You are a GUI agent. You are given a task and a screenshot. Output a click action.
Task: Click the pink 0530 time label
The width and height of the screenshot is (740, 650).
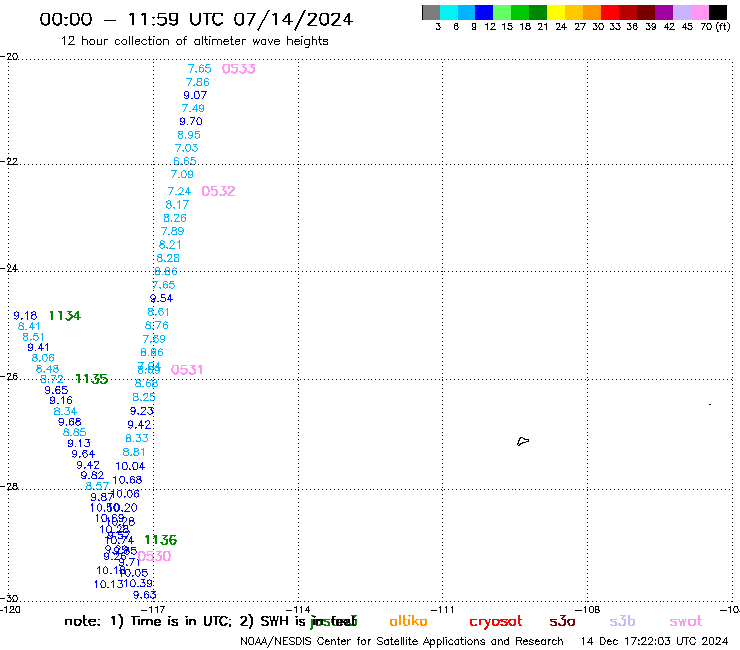point(155,556)
